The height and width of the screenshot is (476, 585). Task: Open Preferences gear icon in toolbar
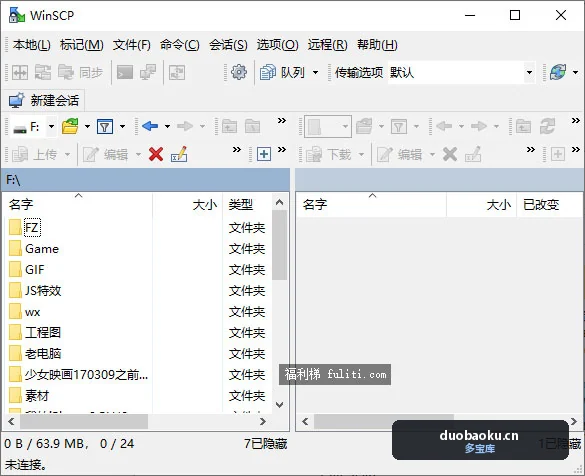pyautogui.click(x=239, y=72)
